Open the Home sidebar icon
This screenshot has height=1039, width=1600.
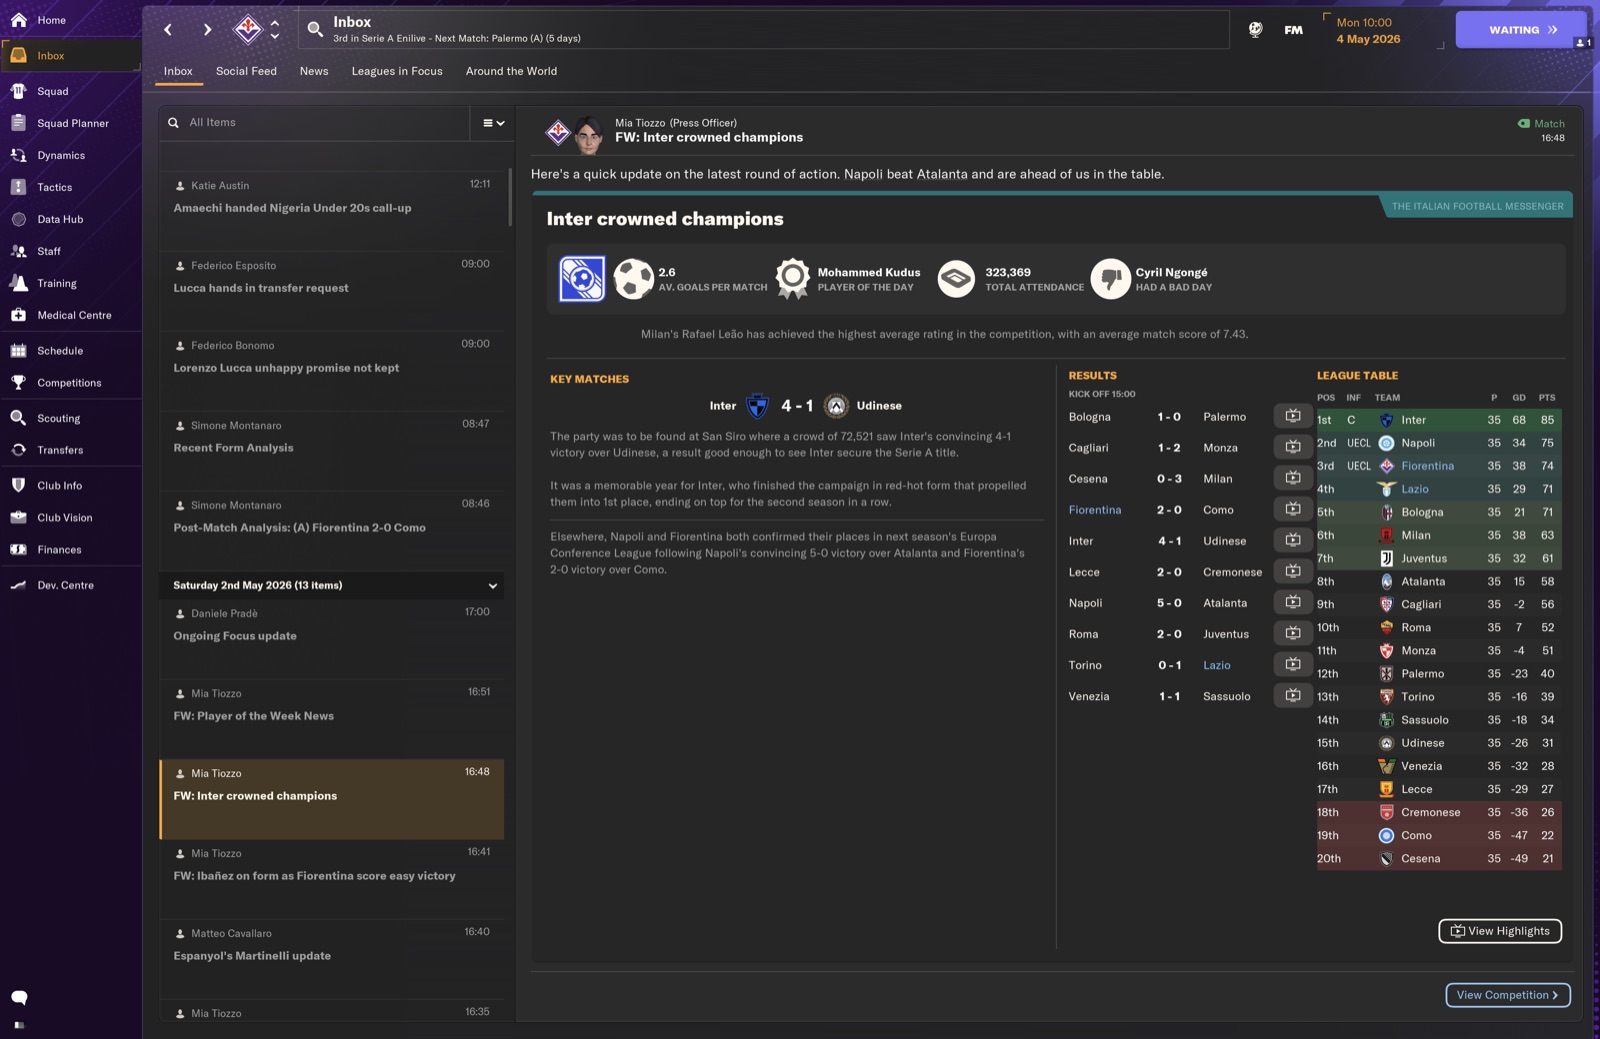(x=18, y=20)
